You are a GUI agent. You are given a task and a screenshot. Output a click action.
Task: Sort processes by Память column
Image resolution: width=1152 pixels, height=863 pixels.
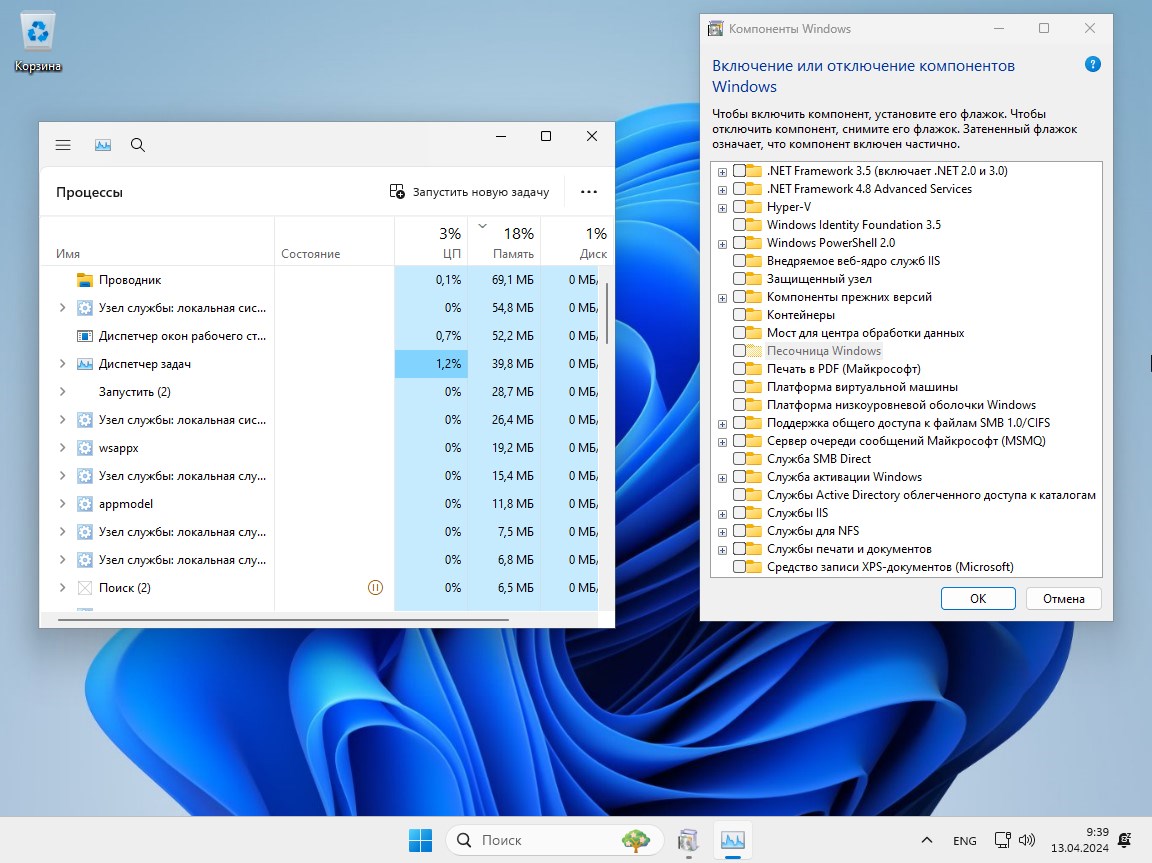tap(504, 242)
